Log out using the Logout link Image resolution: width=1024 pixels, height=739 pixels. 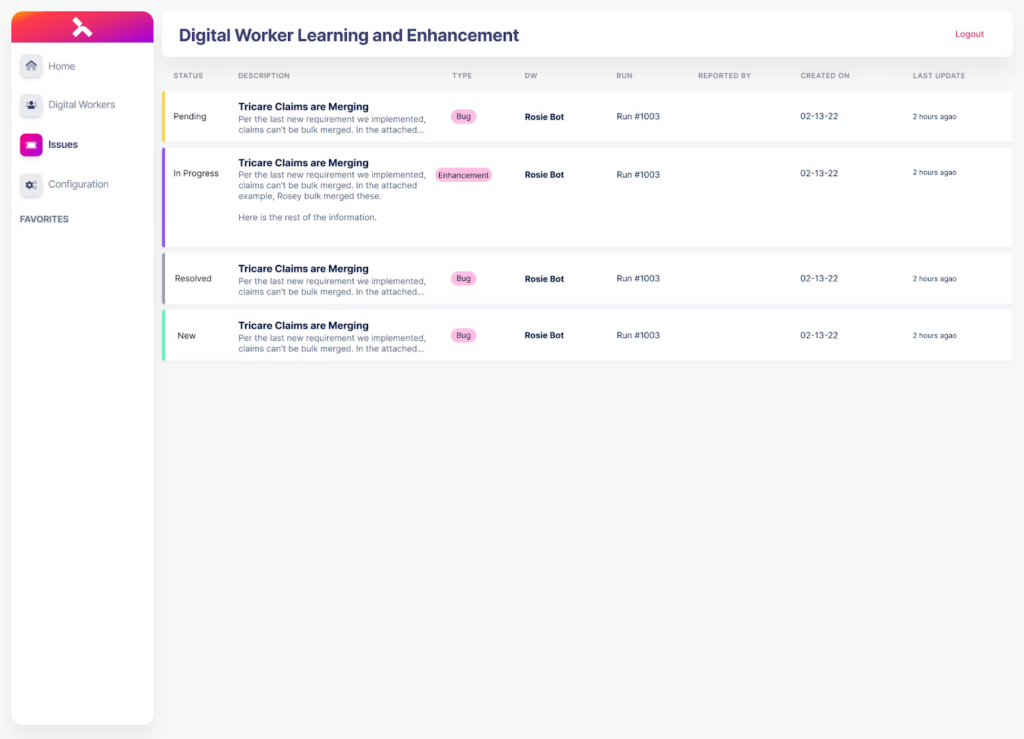(x=969, y=34)
